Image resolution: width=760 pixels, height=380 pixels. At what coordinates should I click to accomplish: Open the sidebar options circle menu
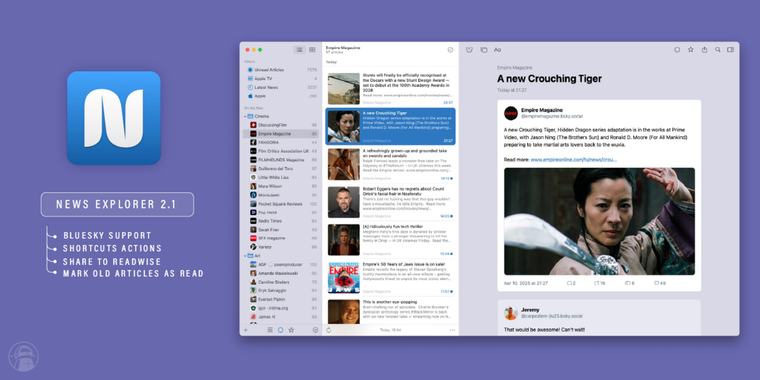click(316, 330)
